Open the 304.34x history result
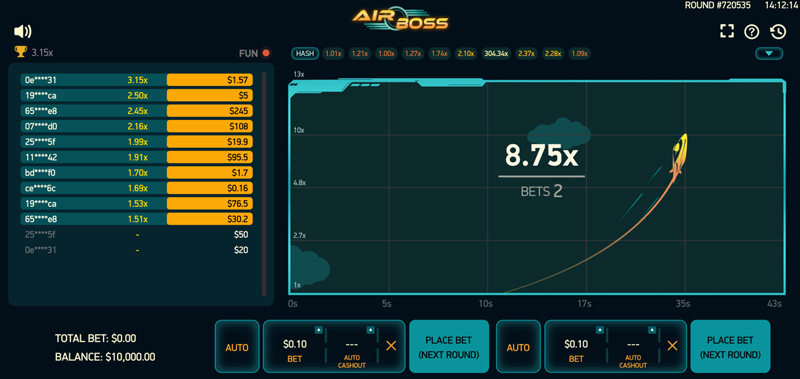Image resolution: width=800 pixels, height=379 pixels. pyautogui.click(x=496, y=54)
